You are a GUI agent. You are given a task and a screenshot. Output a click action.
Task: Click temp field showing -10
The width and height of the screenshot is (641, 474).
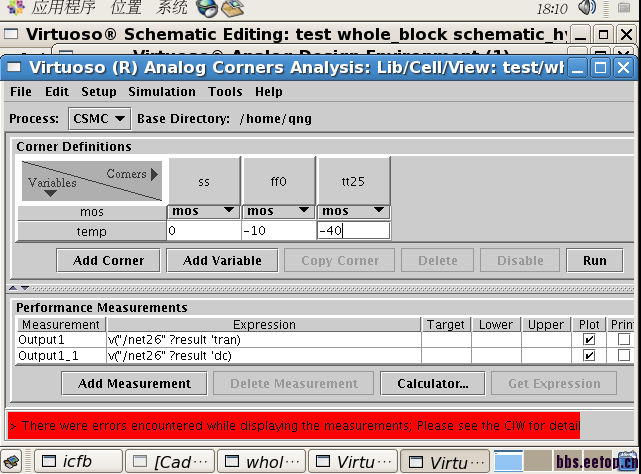279,231
